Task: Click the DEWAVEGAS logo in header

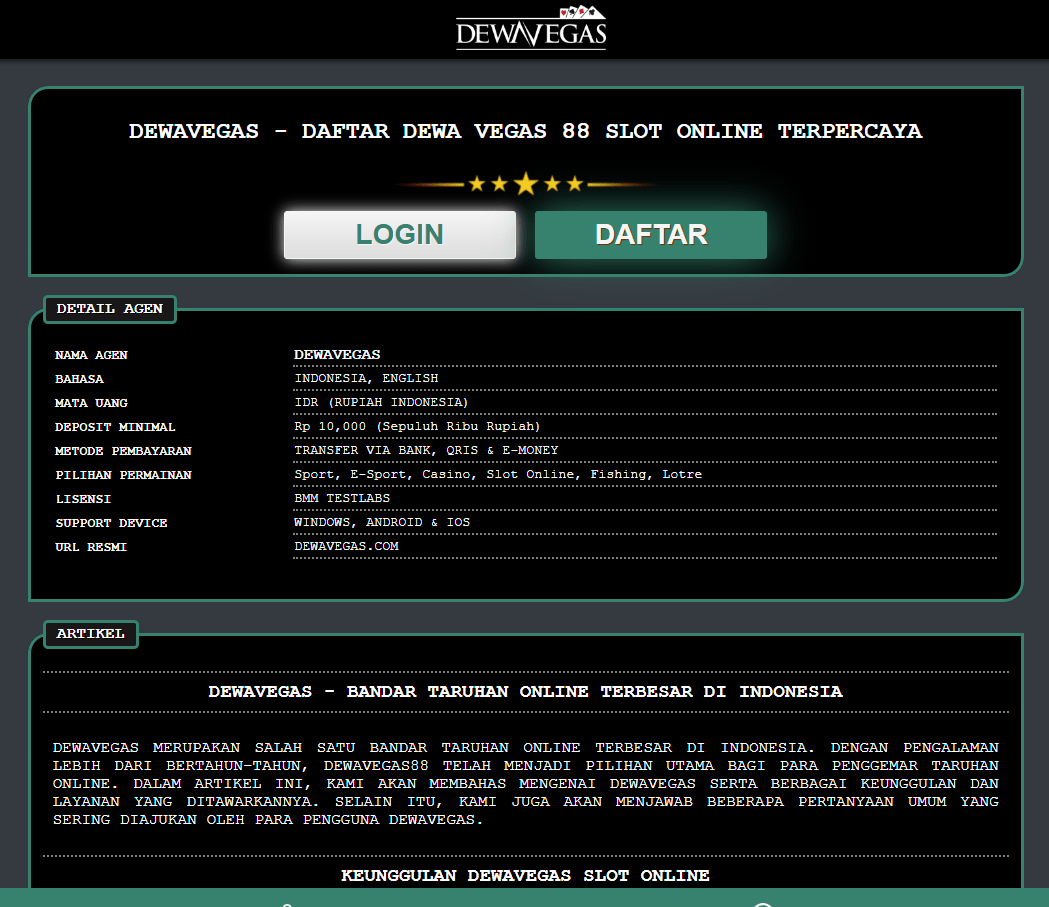Action: tap(531, 27)
